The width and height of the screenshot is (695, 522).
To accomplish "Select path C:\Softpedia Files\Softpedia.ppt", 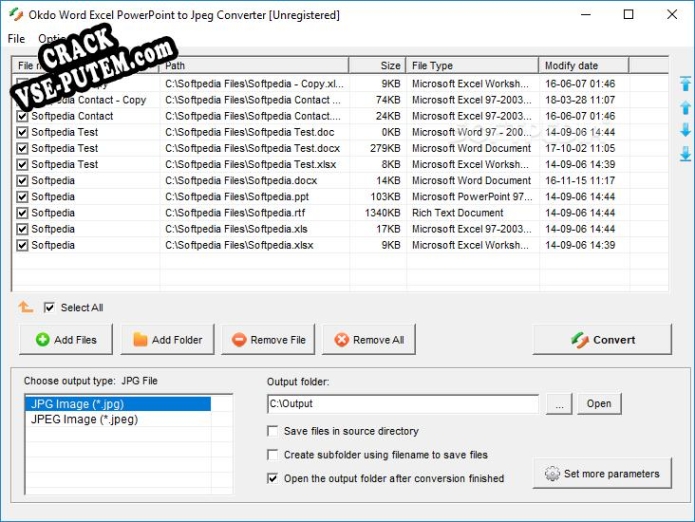I will 237,197.
